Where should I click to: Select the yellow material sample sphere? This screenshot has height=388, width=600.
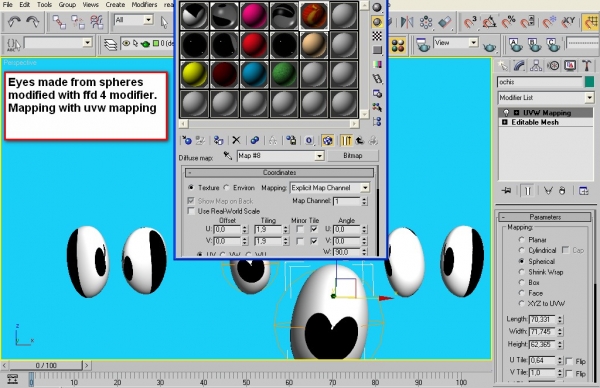pyautogui.click(x=194, y=74)
